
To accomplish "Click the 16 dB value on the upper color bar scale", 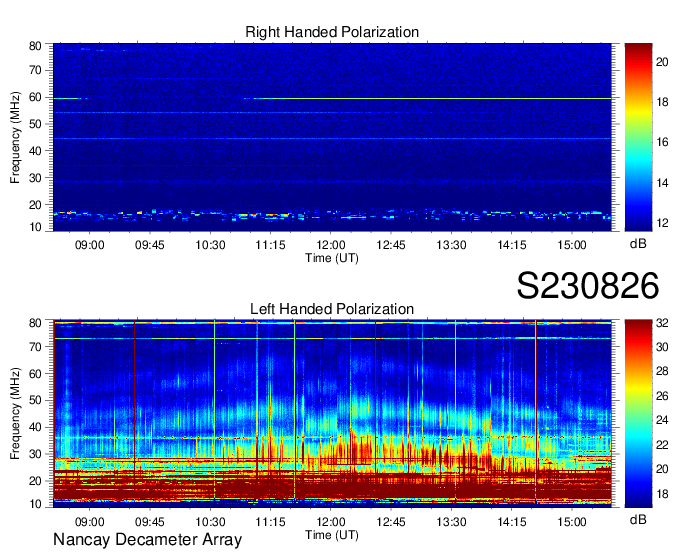I will click(x=662, y=143).
